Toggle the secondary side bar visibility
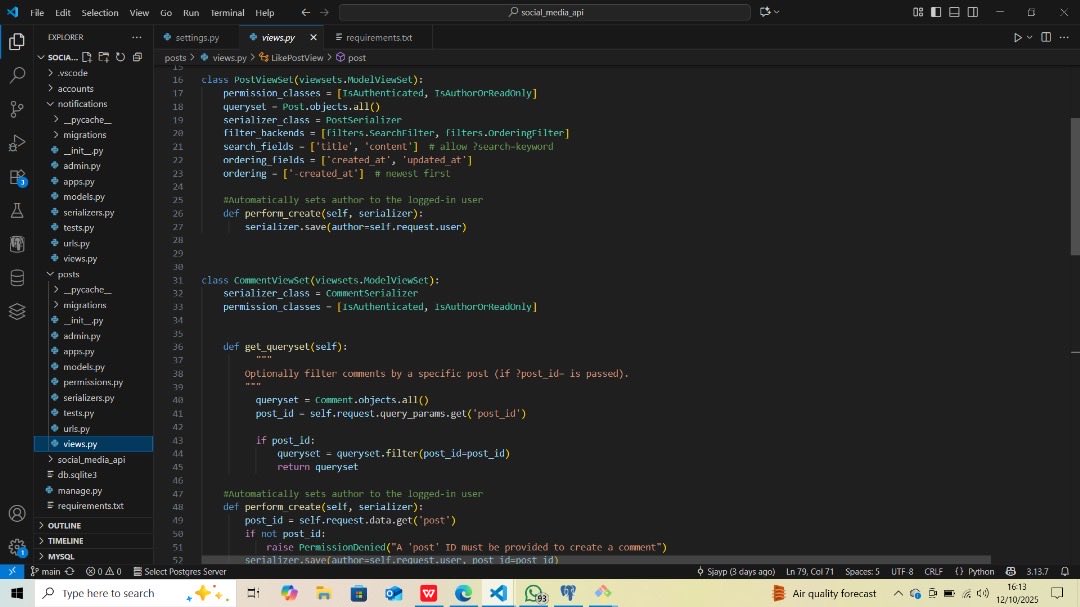The height and width of the screenshot is (607, 1080). pyautogui.click(x=973, y=12)
